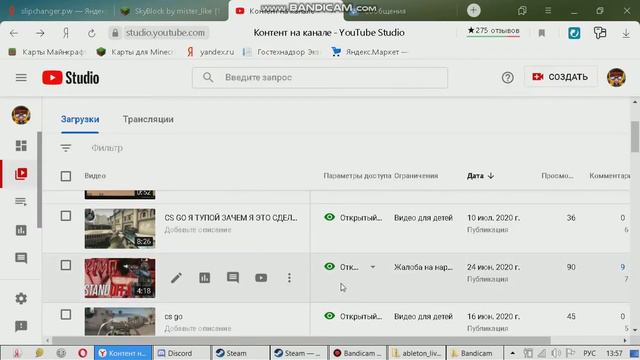640x360 pixels.
Task: Open first Steam taskbar button
Action: click(239, 353)
